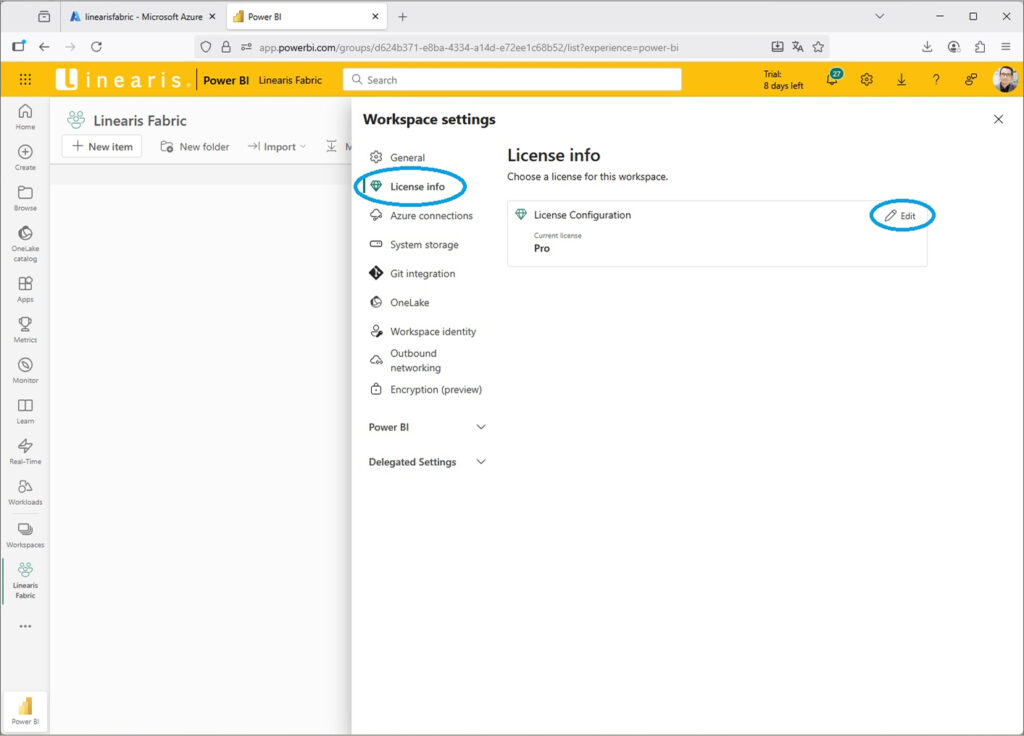
Task: Open browser extensions puzzle icon
Action: (x=980, y=47)
